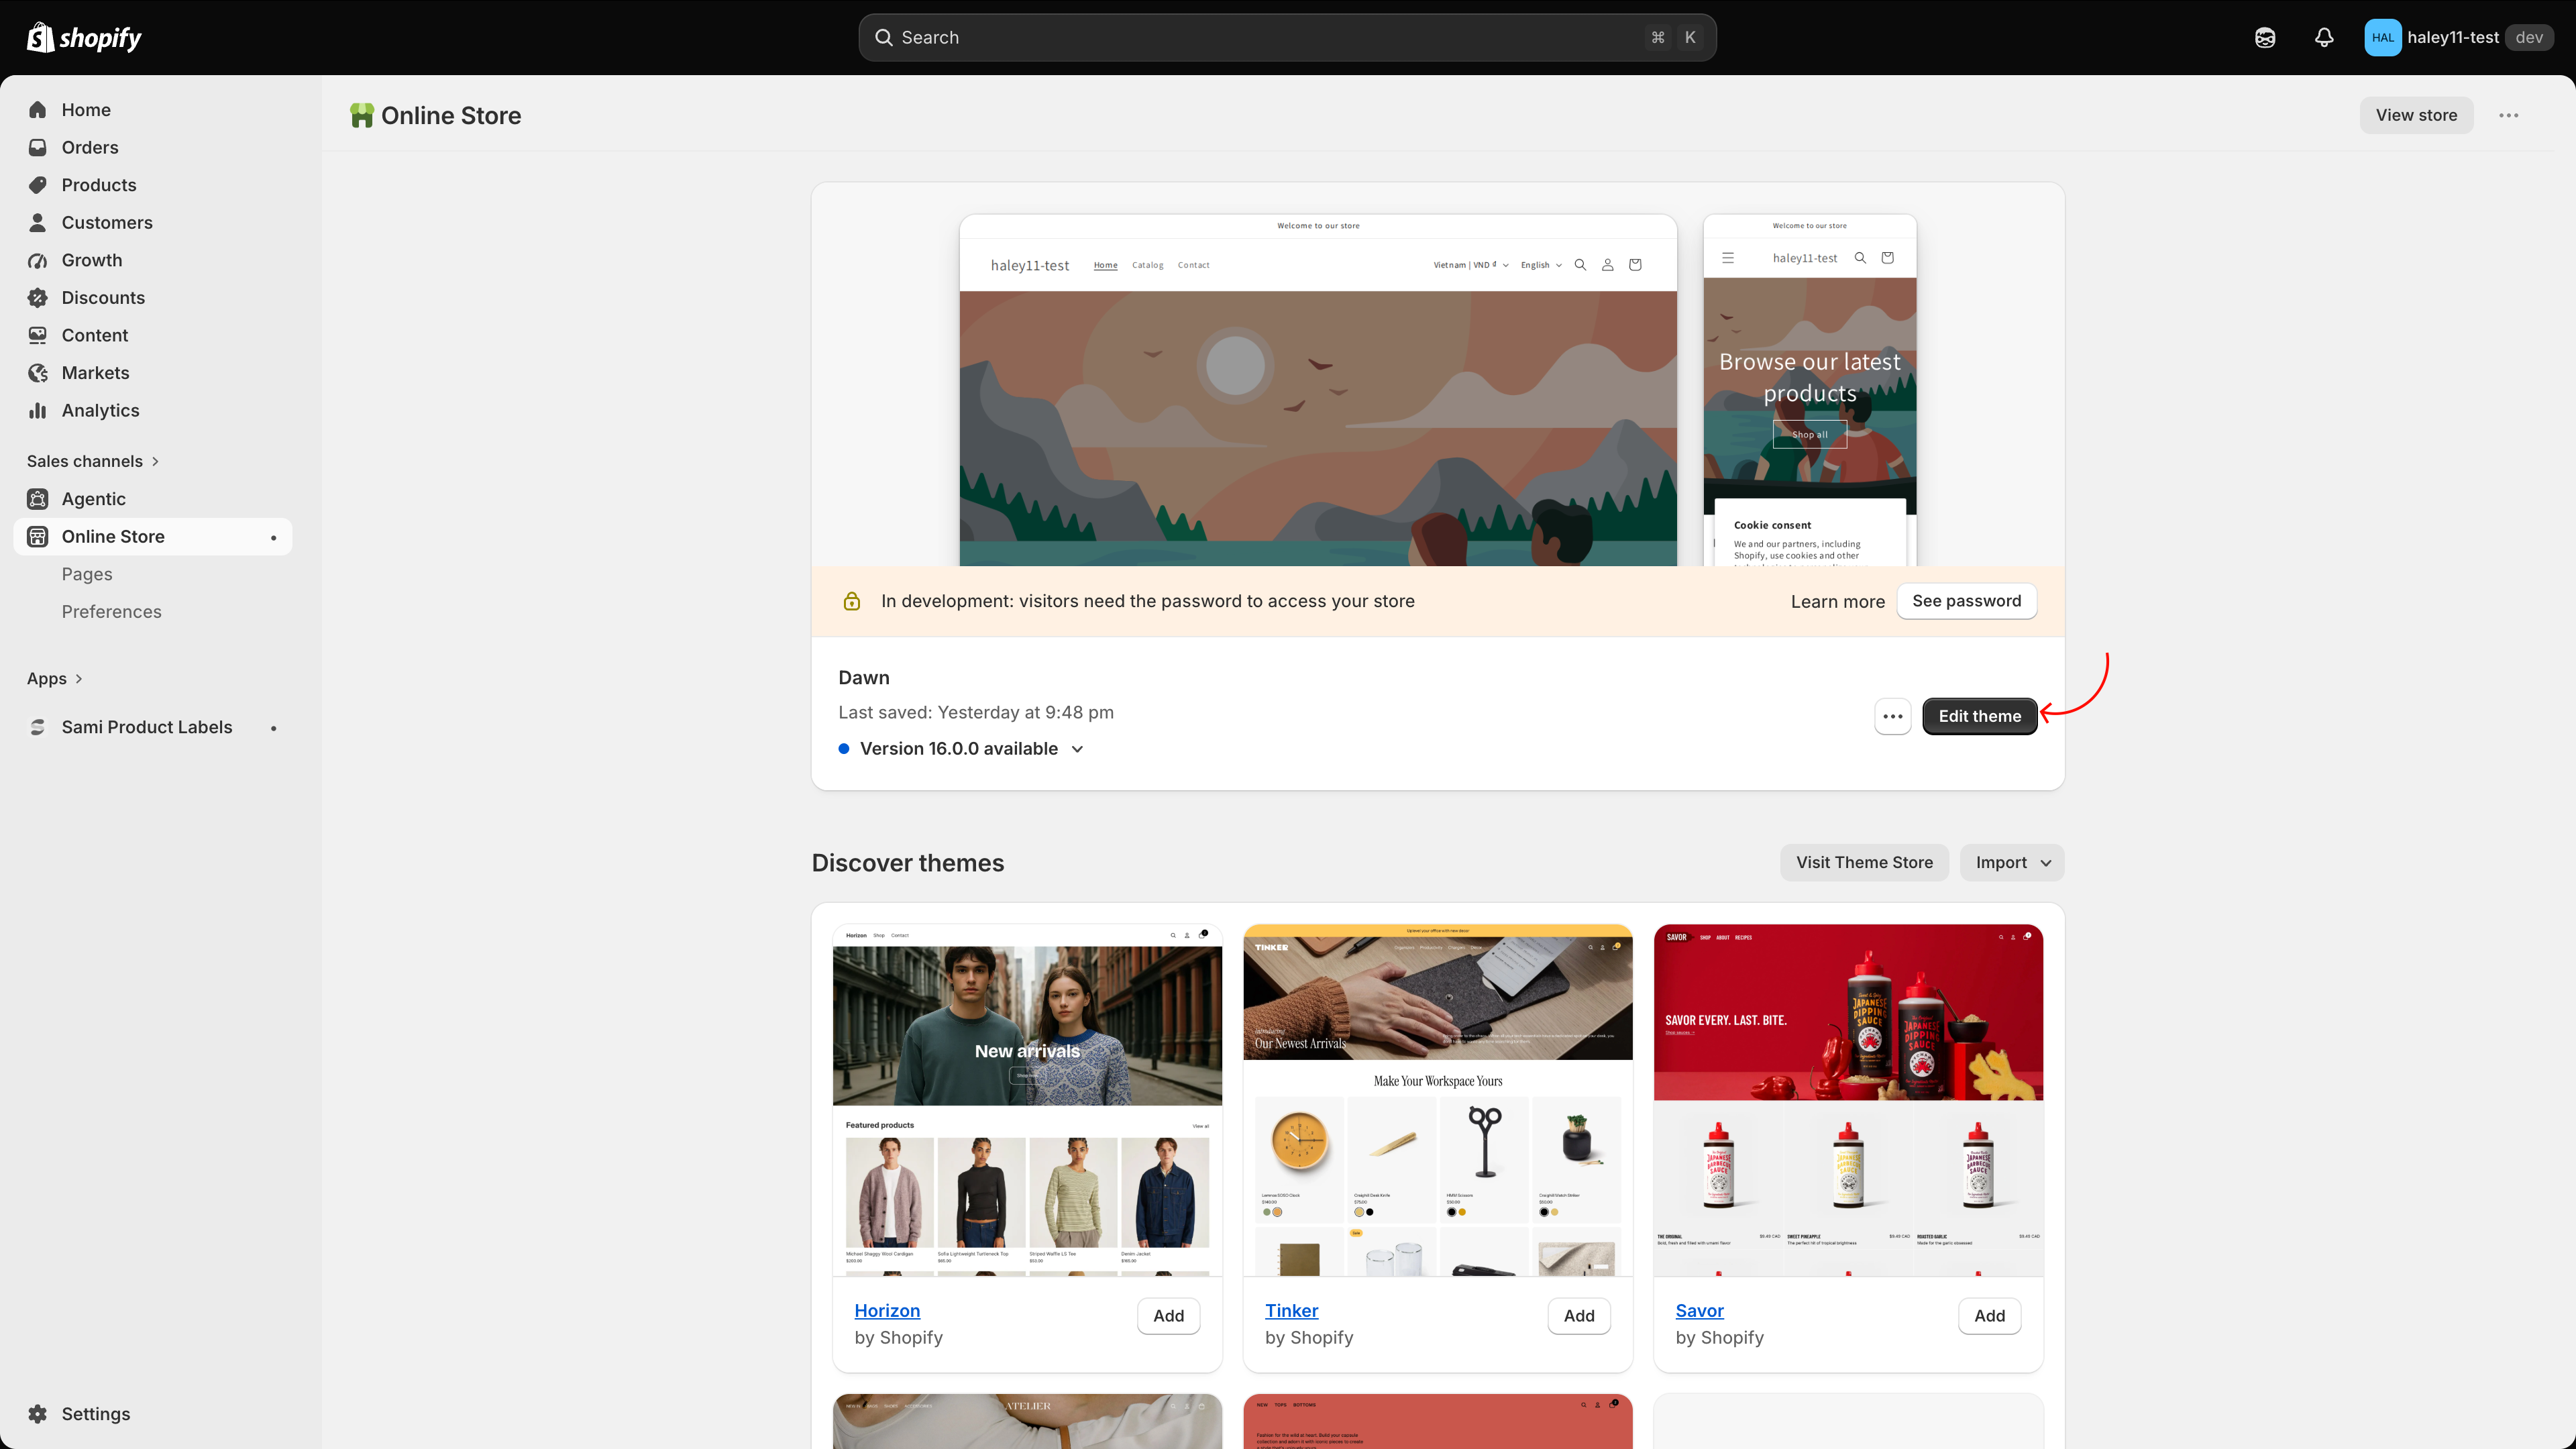Click the Tinker theme preview image
2576x1449 pixels.
tap(1437, 1100)
